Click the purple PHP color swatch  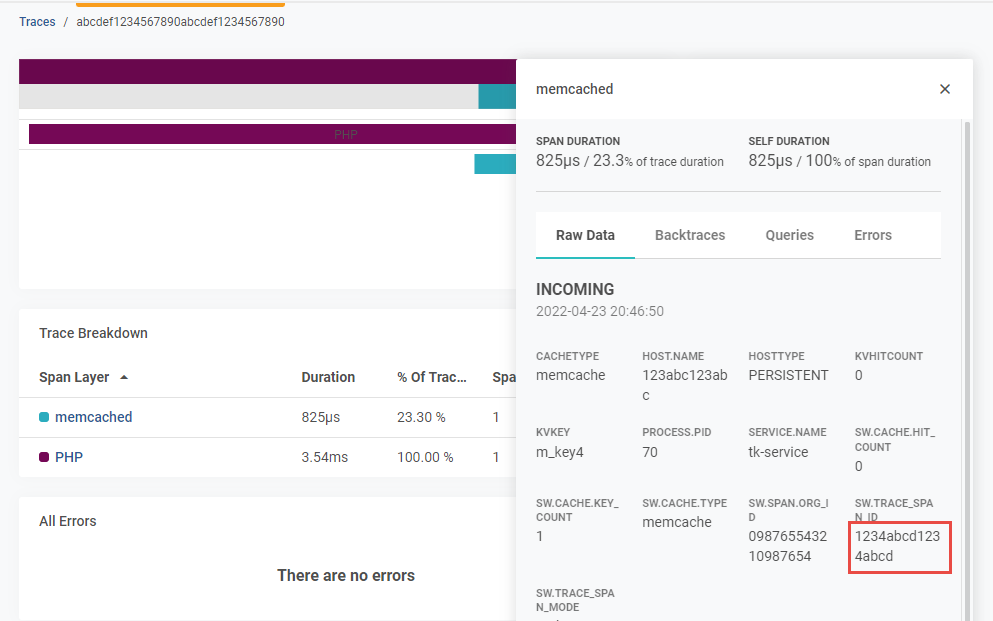click(x=44, y=458)
